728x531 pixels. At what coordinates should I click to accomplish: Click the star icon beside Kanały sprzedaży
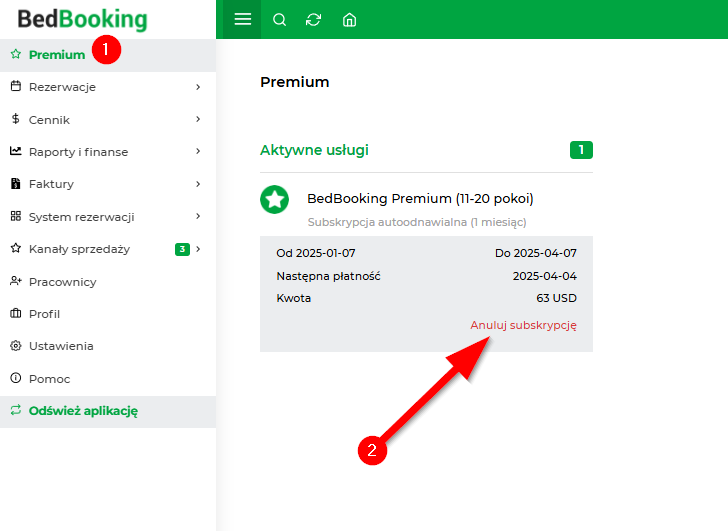[16, 248]
